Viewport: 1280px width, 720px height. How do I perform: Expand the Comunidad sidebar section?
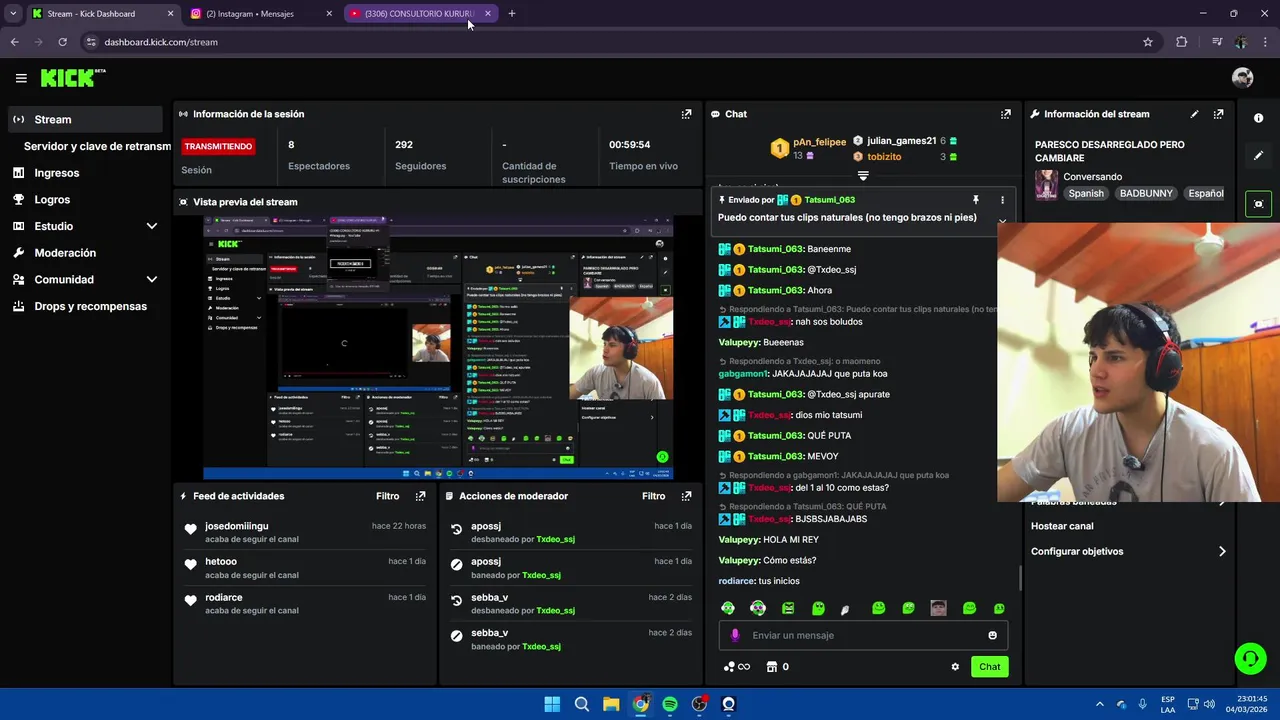point(152,280)
